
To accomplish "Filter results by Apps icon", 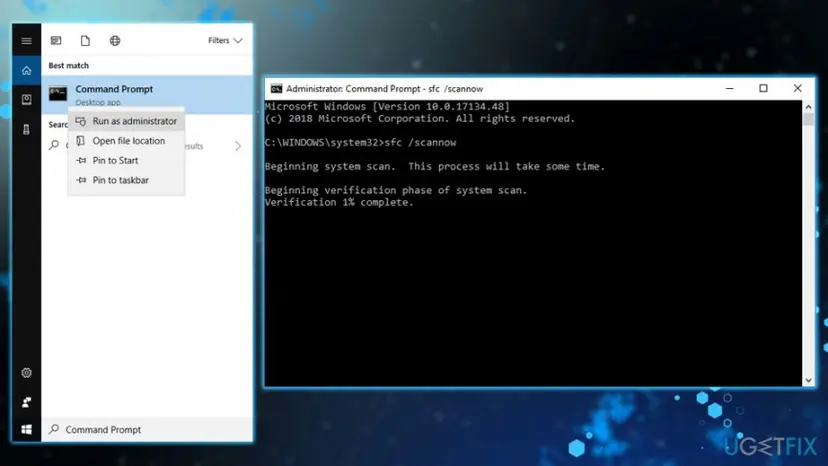I will click(x=56, y=41).
